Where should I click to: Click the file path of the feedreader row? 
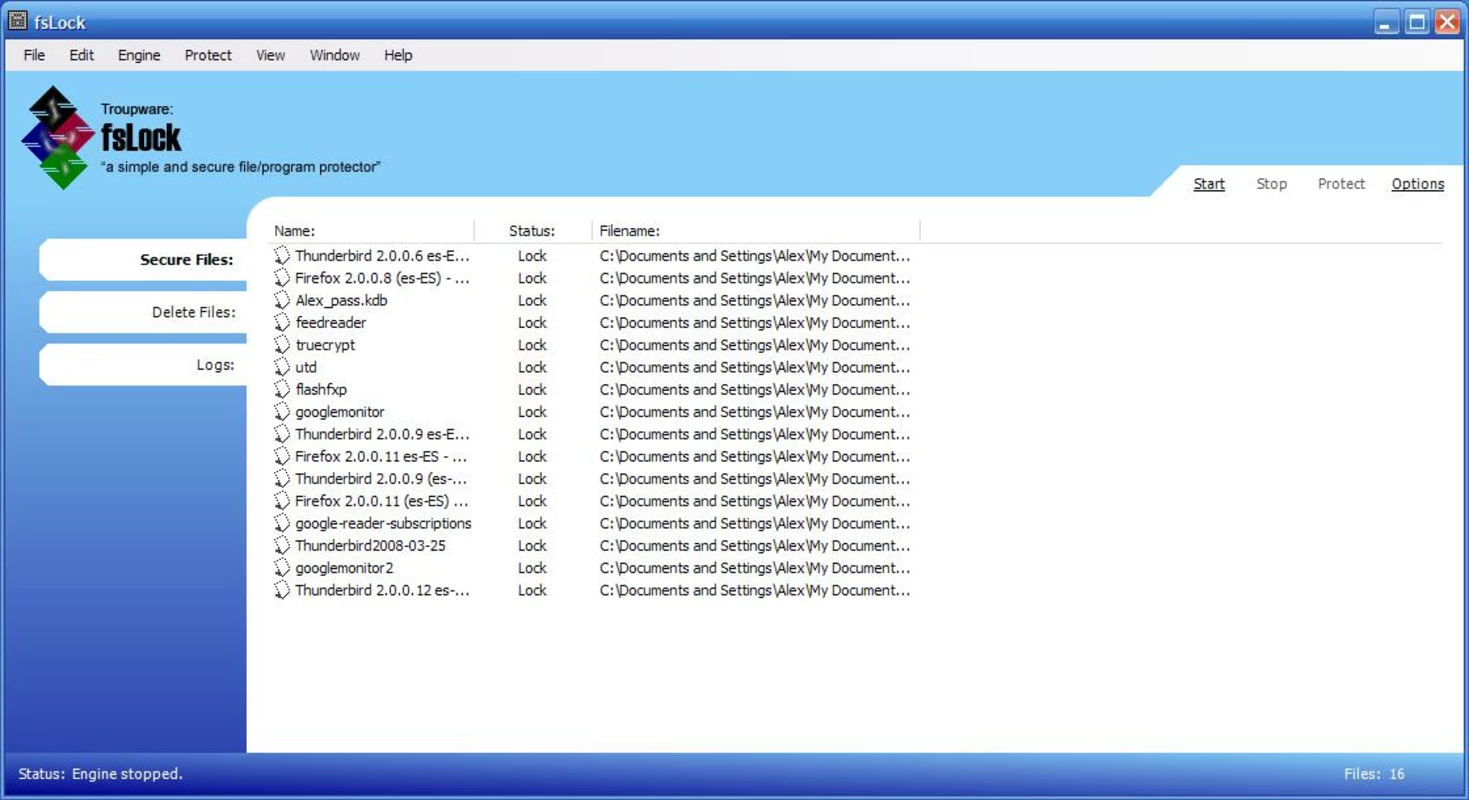click(x=755, y=323)
